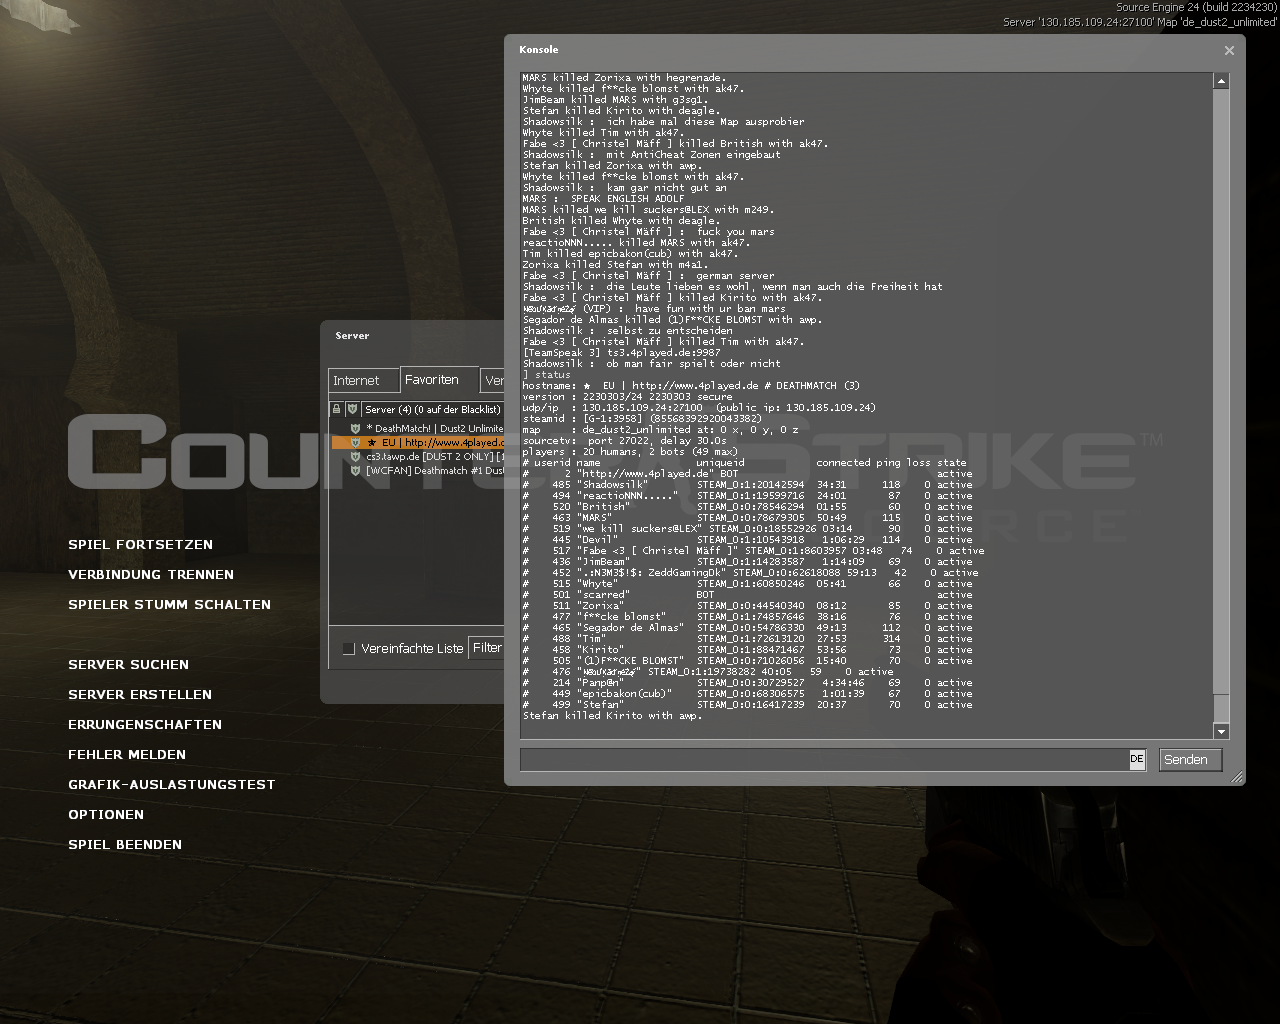Click shield icon next to cs3.tawp.de server

coord(355,456)
